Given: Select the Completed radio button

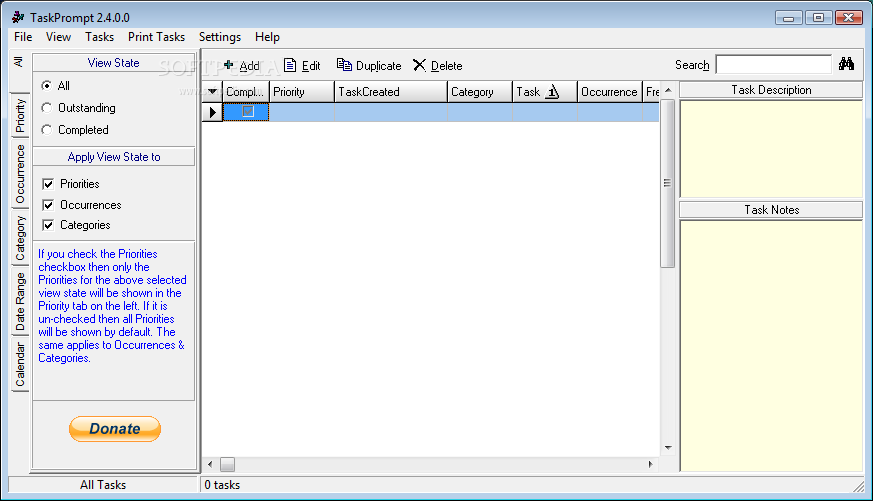Looking at the screenshot, I should (x=46, y=130).
